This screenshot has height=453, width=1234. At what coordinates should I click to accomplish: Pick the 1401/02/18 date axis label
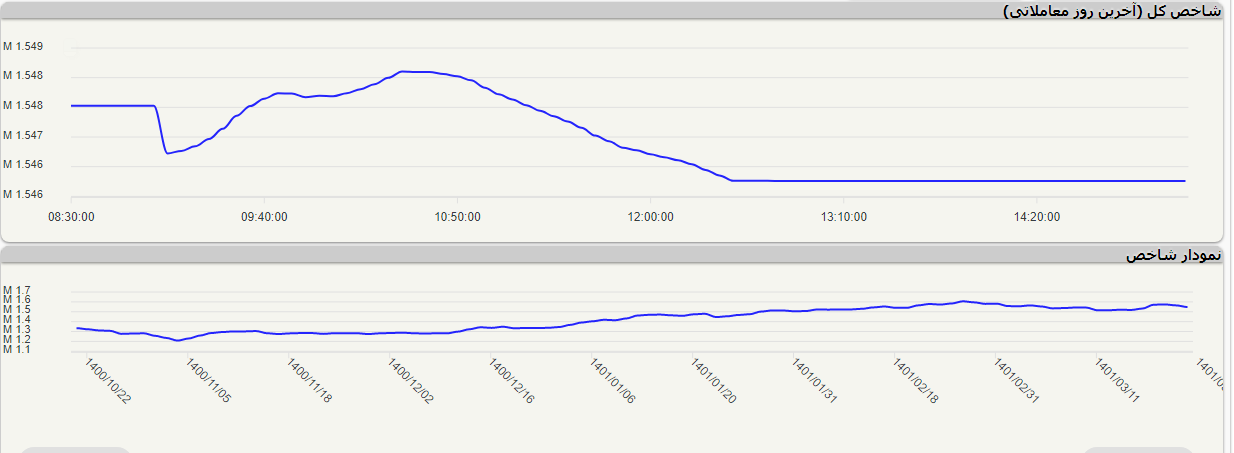(916, 382)
